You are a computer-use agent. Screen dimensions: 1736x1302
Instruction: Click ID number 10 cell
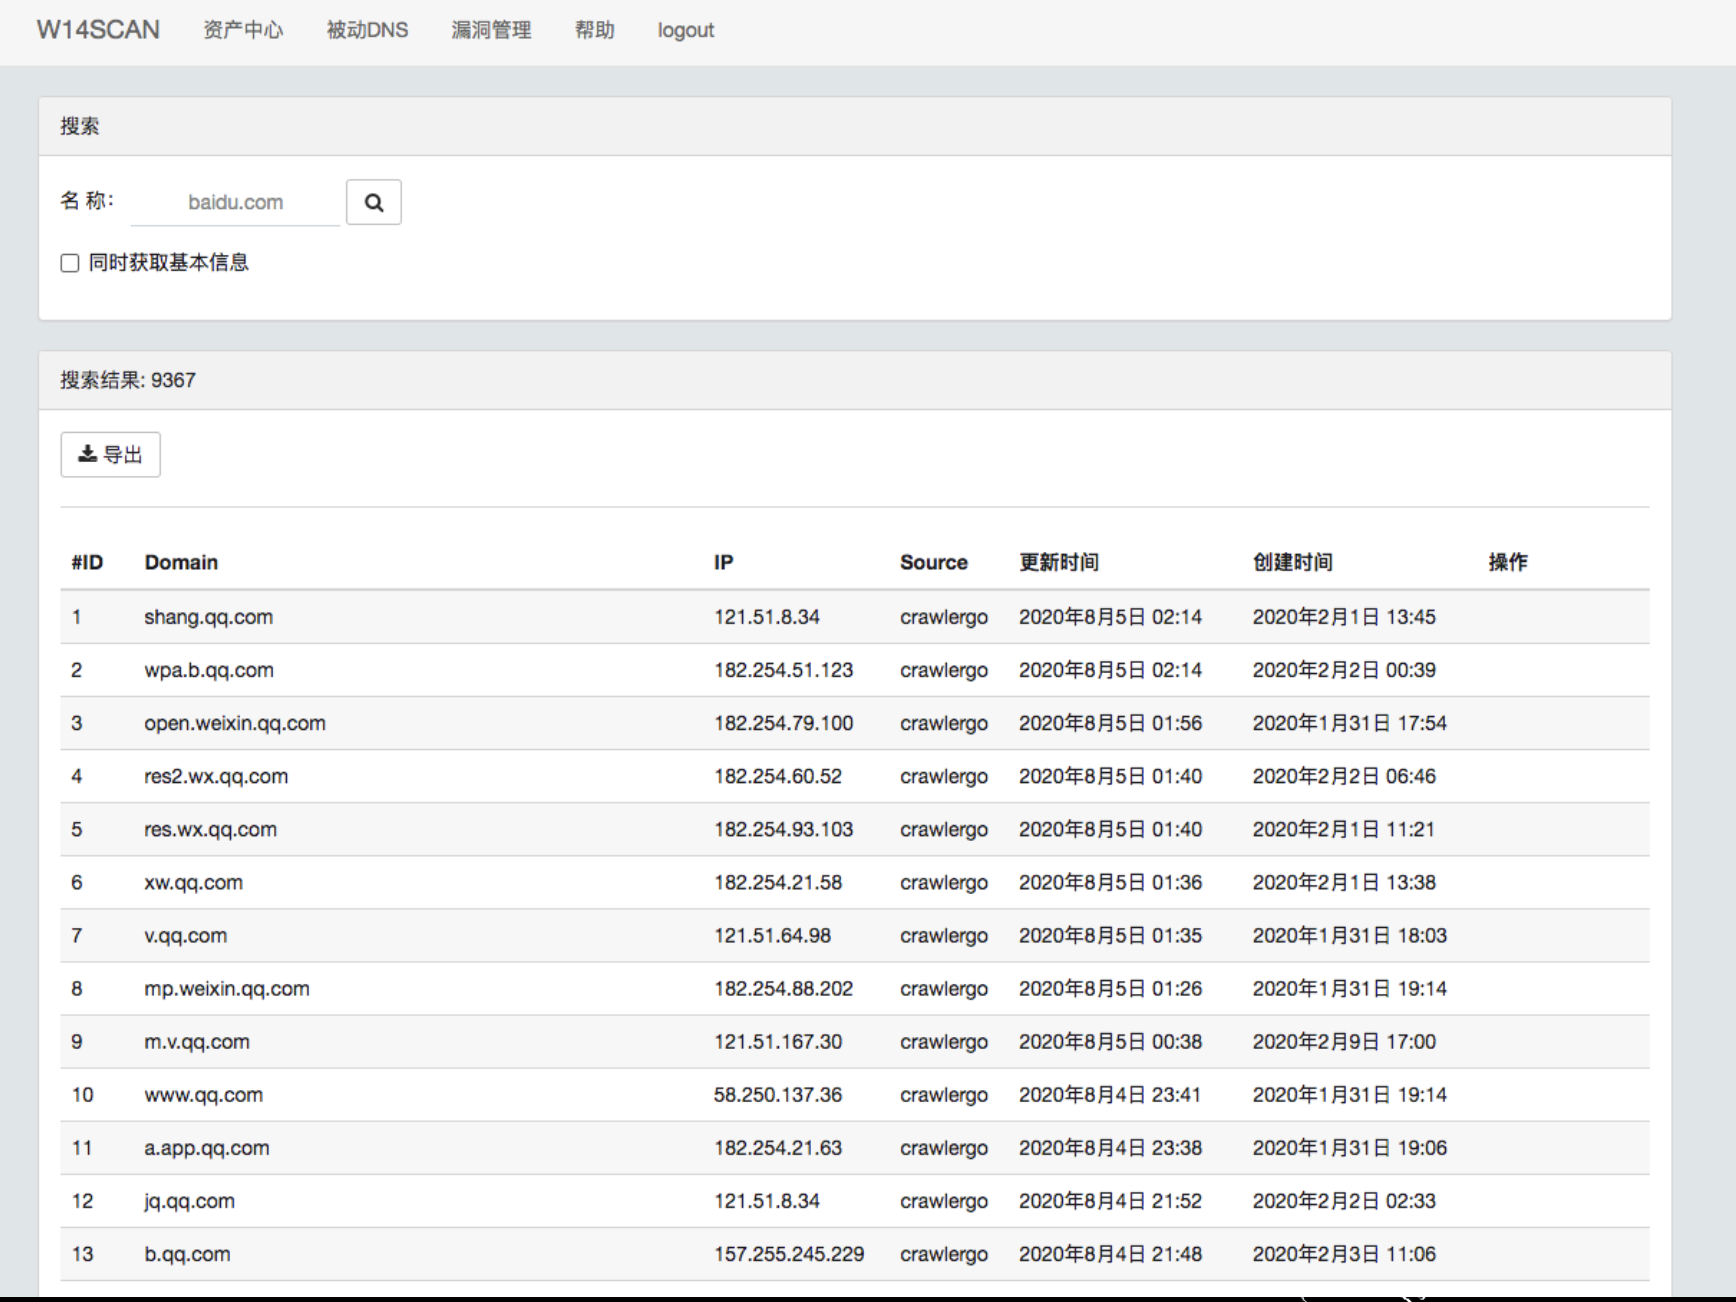(83, 1094)
